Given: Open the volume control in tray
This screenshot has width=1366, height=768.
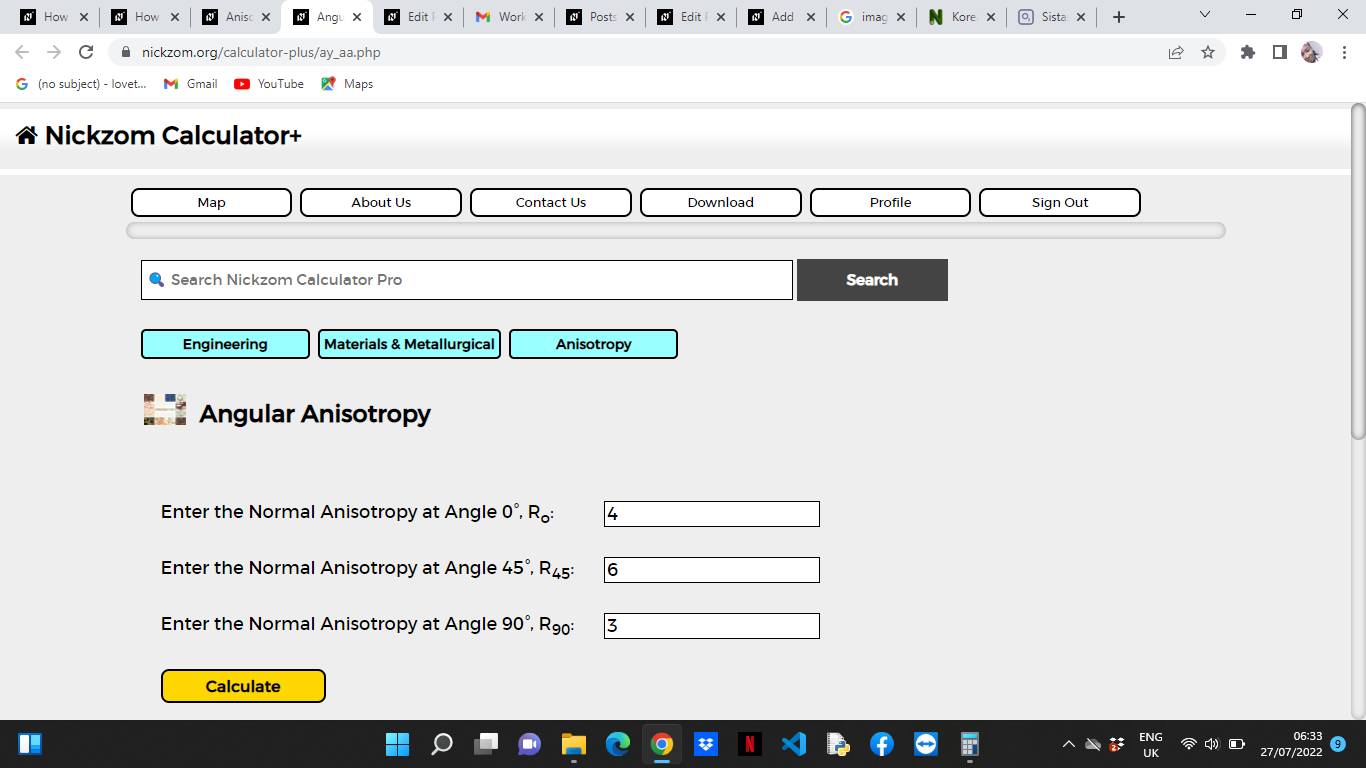Looking at the screenshot, I should tap(1212, 744).
